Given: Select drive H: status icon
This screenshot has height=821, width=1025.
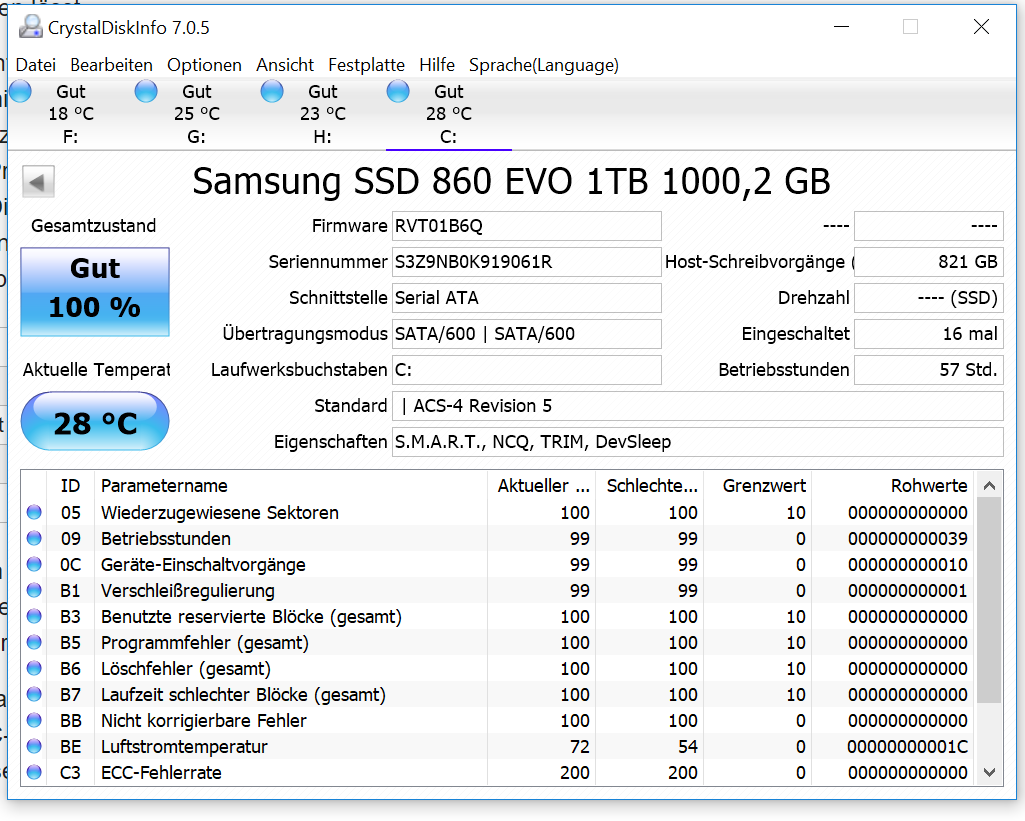Looking at the screenshot, I should 272,91.
